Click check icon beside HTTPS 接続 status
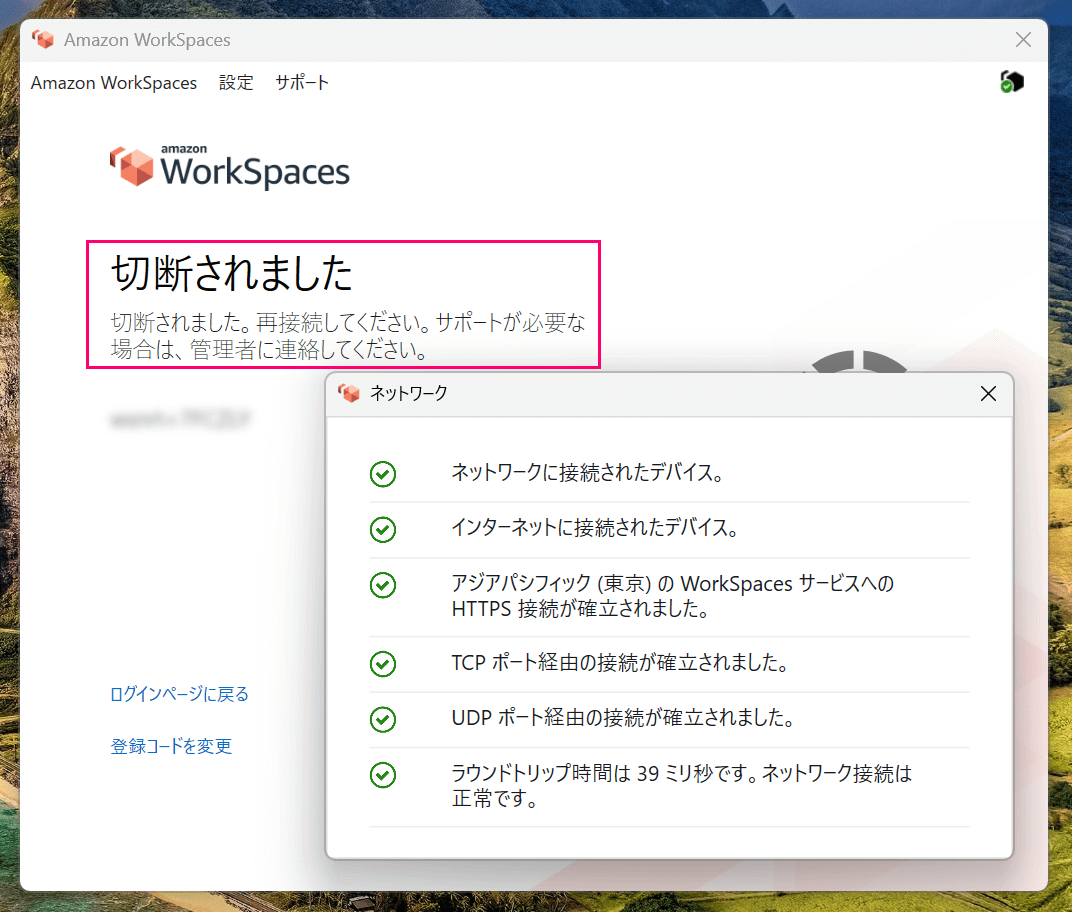 [383, 585]
